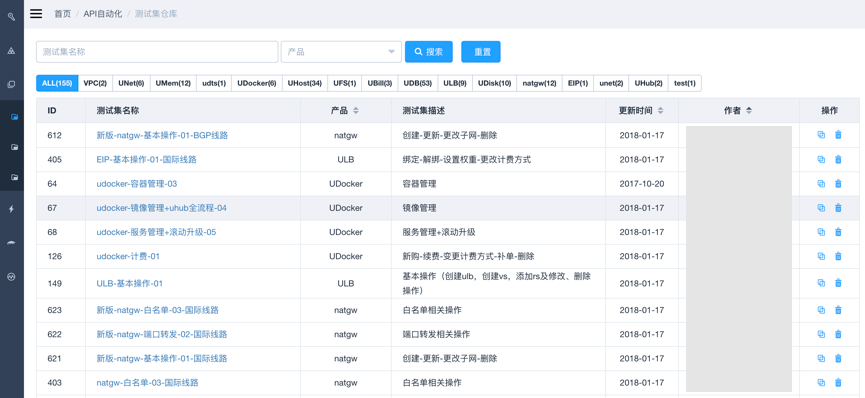The width and height of the screenshot is (865, 398).
Task: Sort table by 作者 column
Action: click(x=749, y=111)
